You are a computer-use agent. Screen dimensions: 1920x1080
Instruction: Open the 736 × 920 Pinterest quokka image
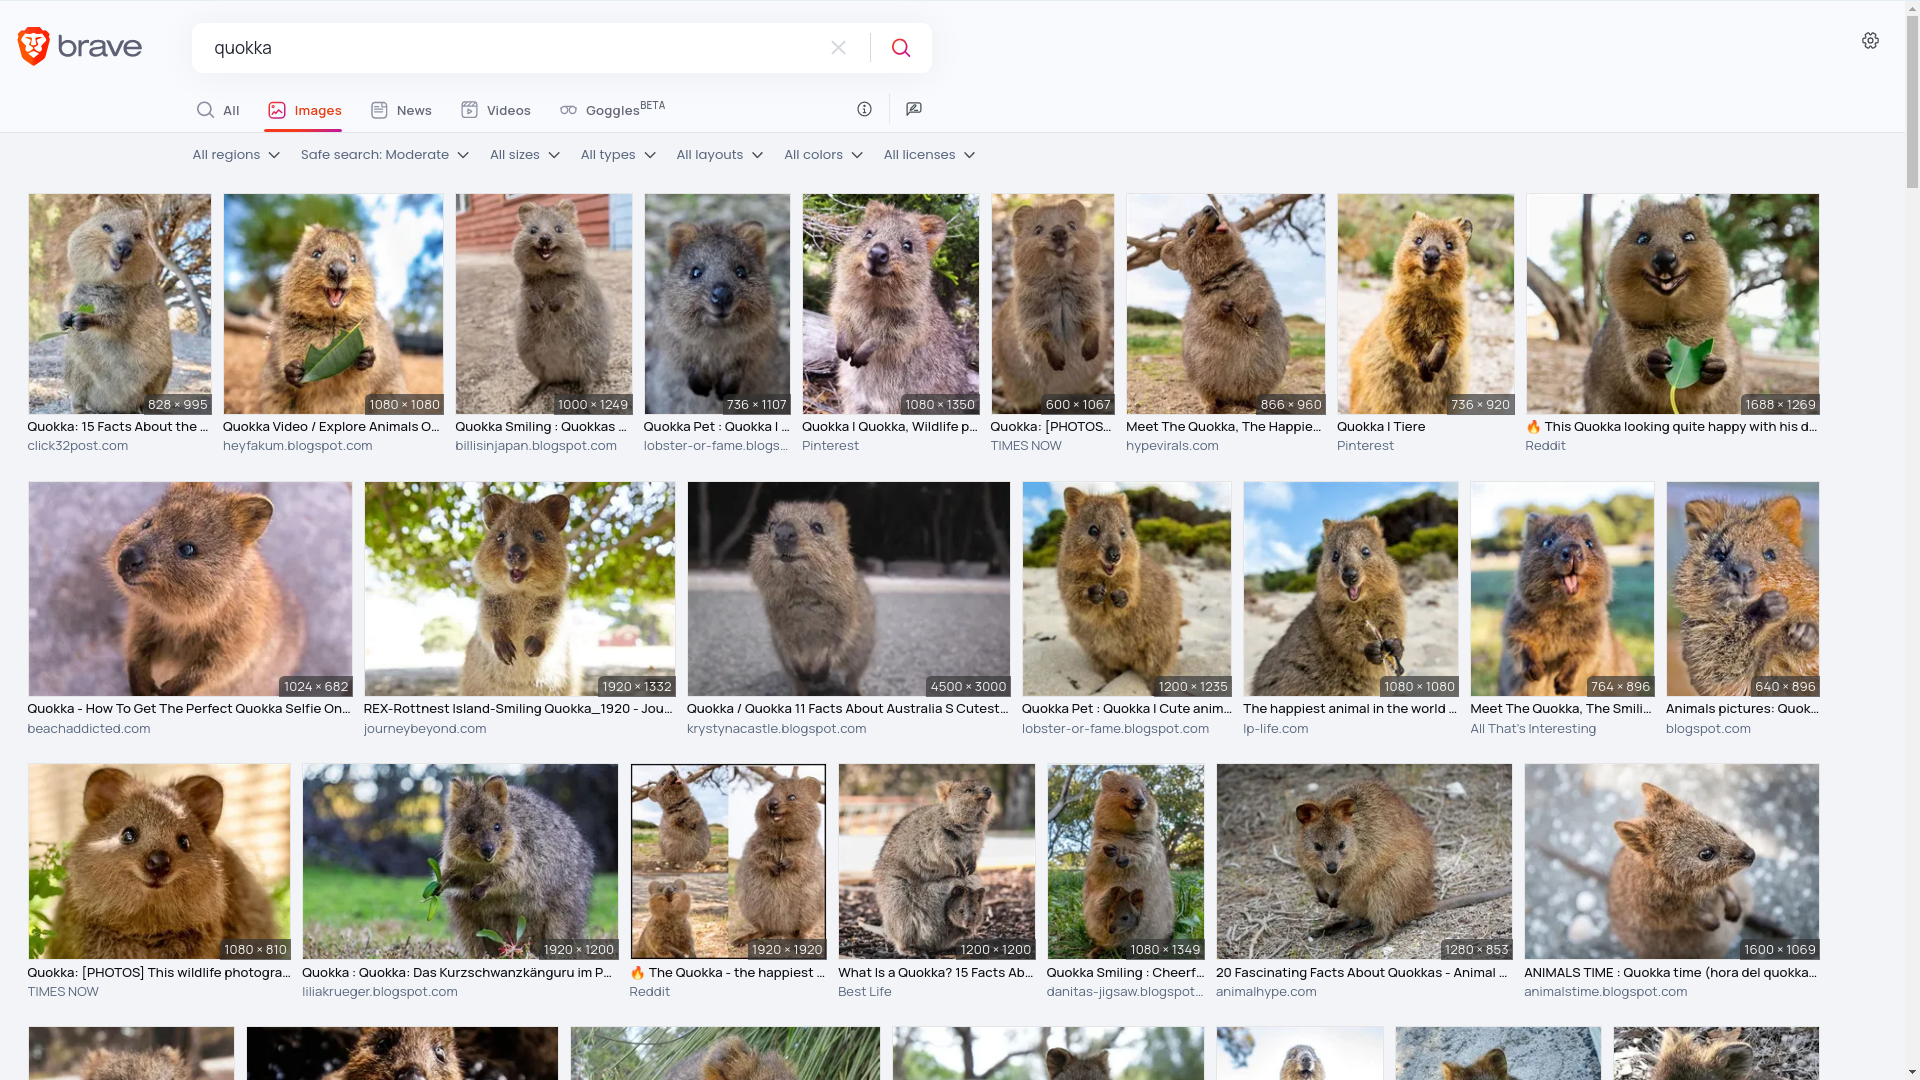[1425, 304]
